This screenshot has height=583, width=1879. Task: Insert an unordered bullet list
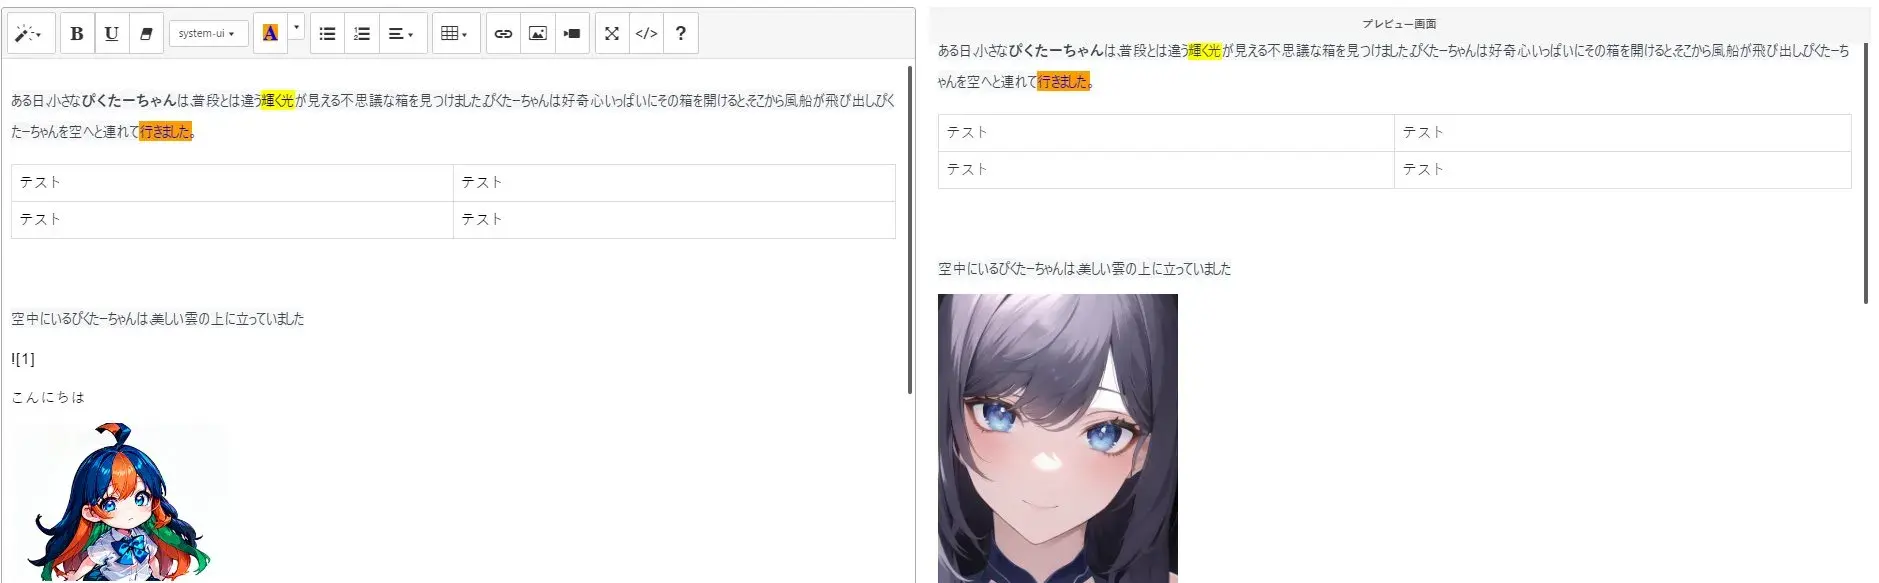coord(327,33)
